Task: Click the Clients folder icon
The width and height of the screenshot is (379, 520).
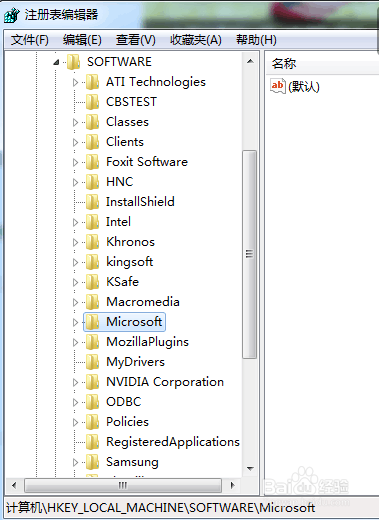Action: click(92, 142)
